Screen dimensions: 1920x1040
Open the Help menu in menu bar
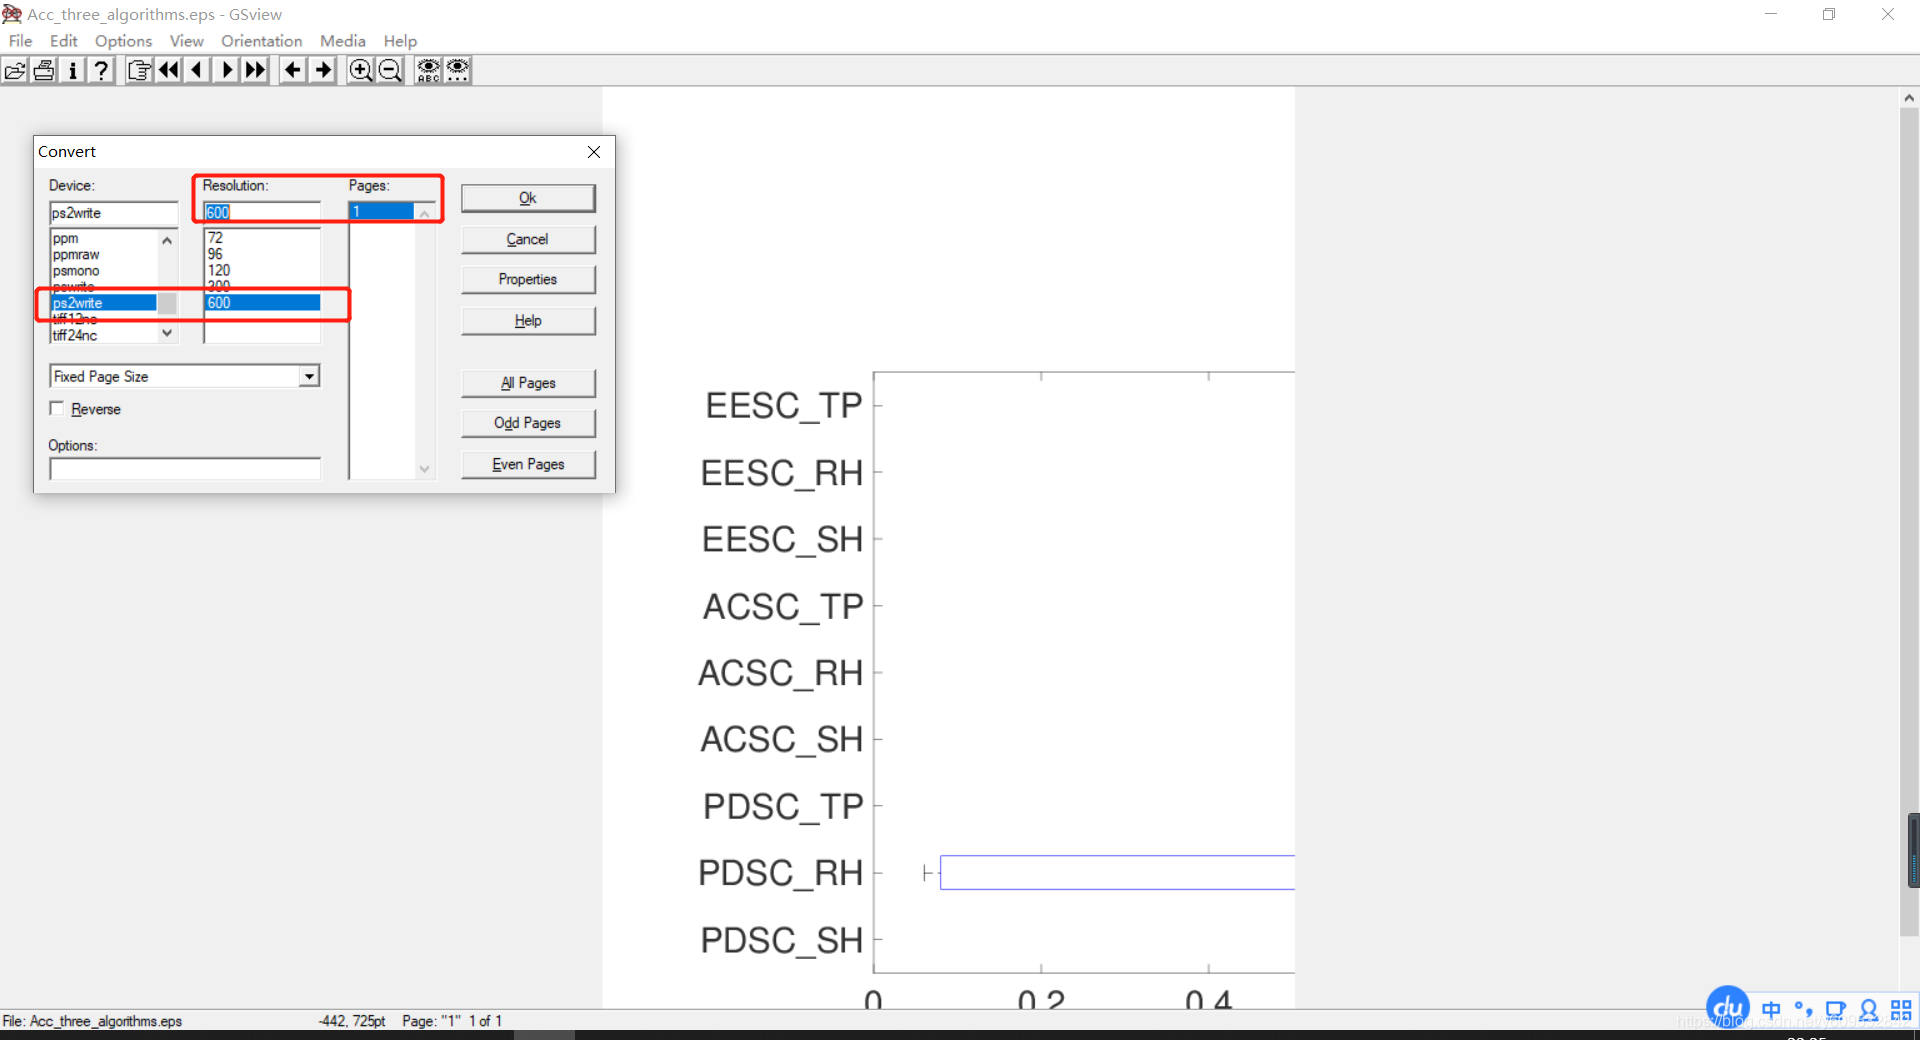click(x=400, y=41)
